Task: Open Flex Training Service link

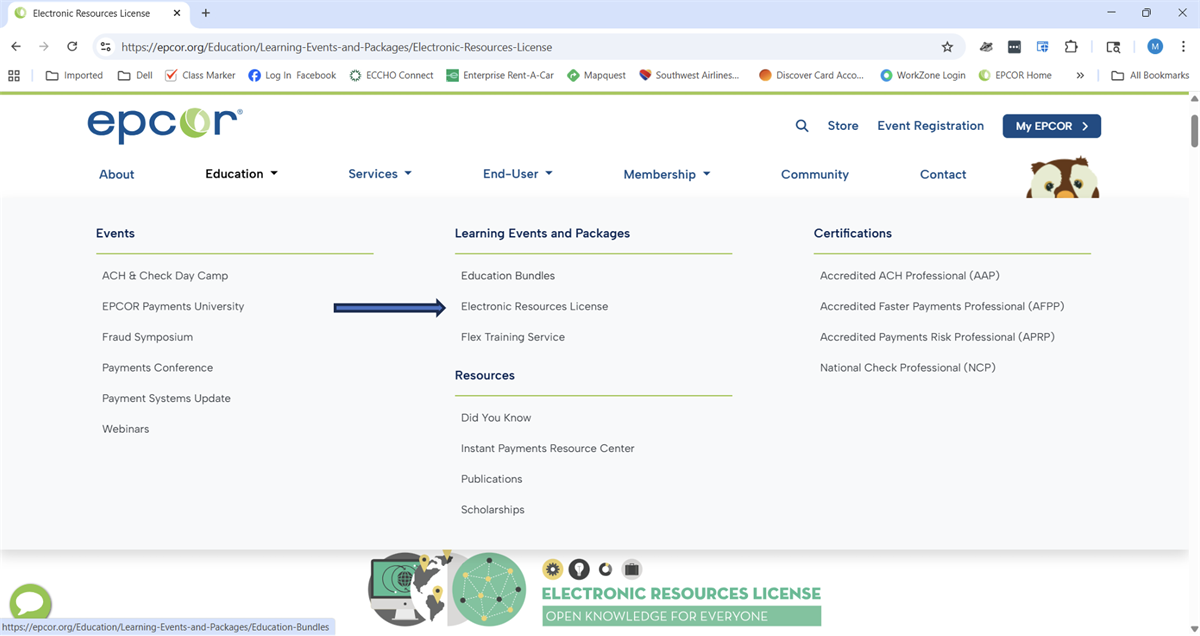Action: tap(513, 337)
